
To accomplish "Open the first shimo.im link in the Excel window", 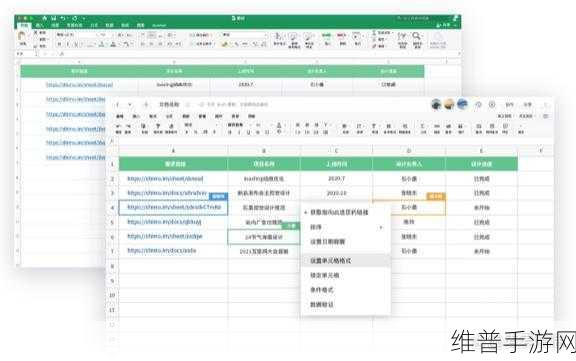I will [x=79, y=85].
